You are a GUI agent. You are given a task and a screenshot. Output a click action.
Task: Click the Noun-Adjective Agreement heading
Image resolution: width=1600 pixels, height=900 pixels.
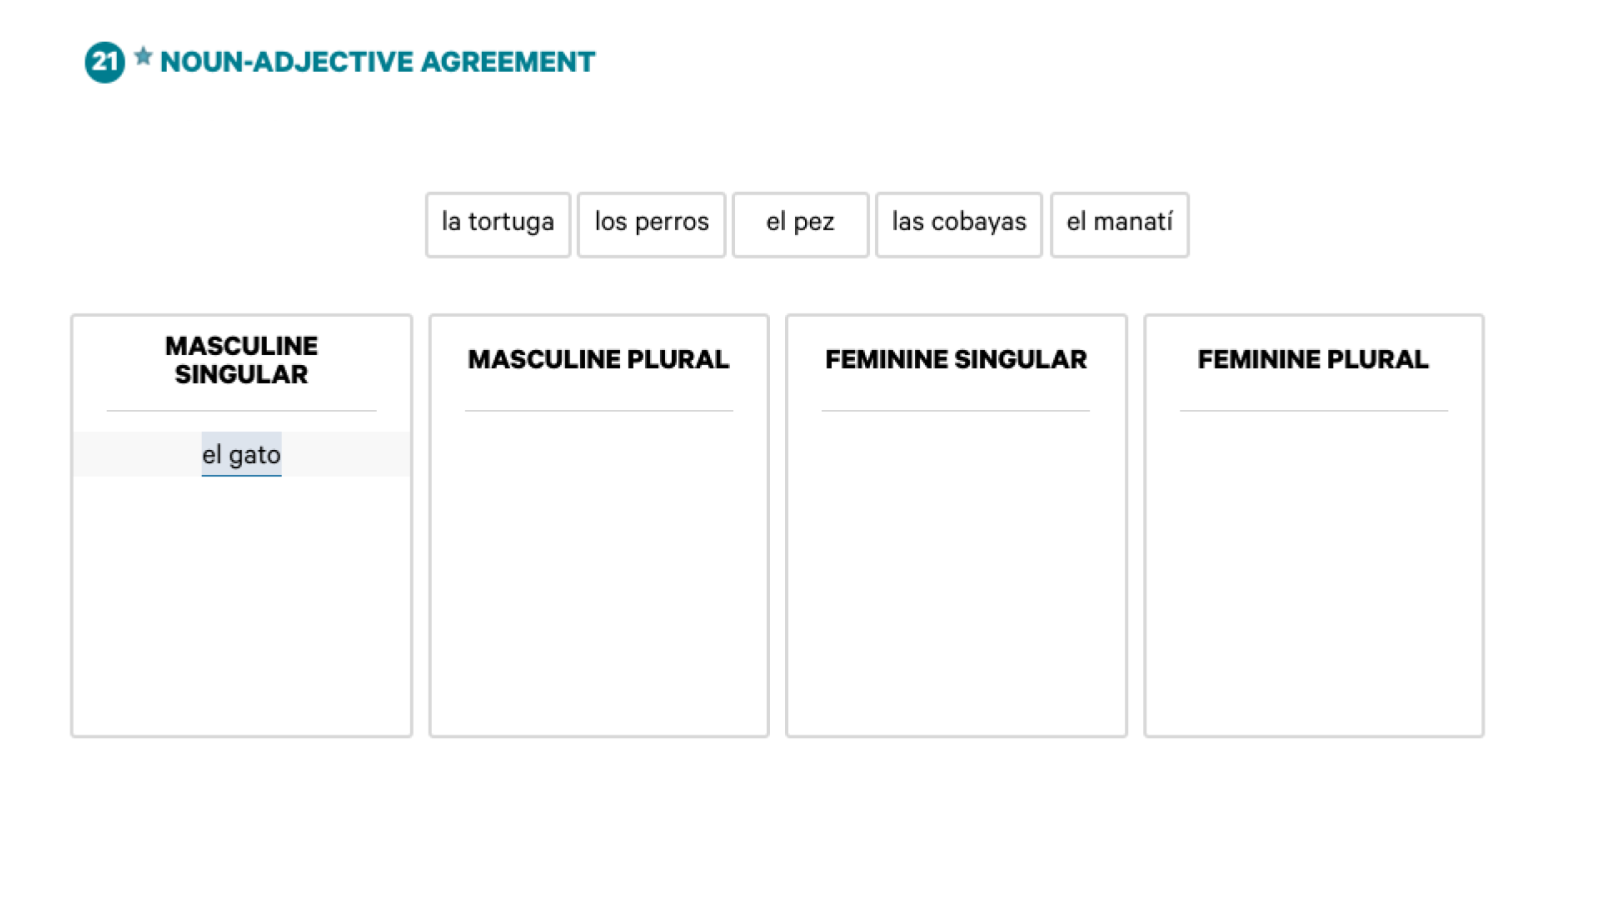(377, 62)
